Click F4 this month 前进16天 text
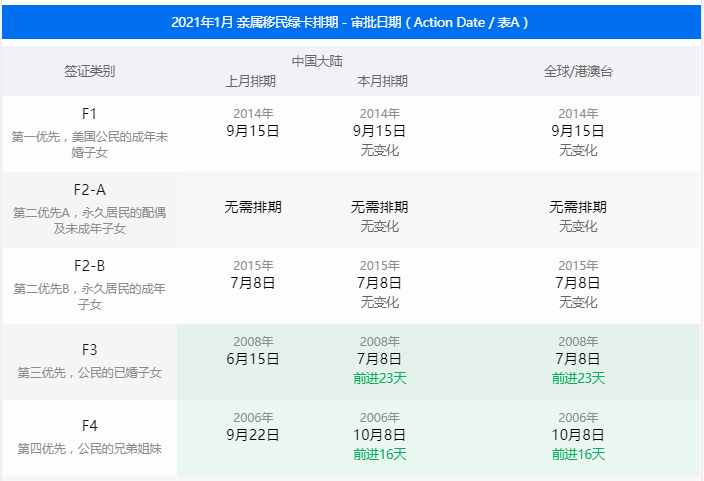This screenshot has height=481, width=704. tap(380, 454)
